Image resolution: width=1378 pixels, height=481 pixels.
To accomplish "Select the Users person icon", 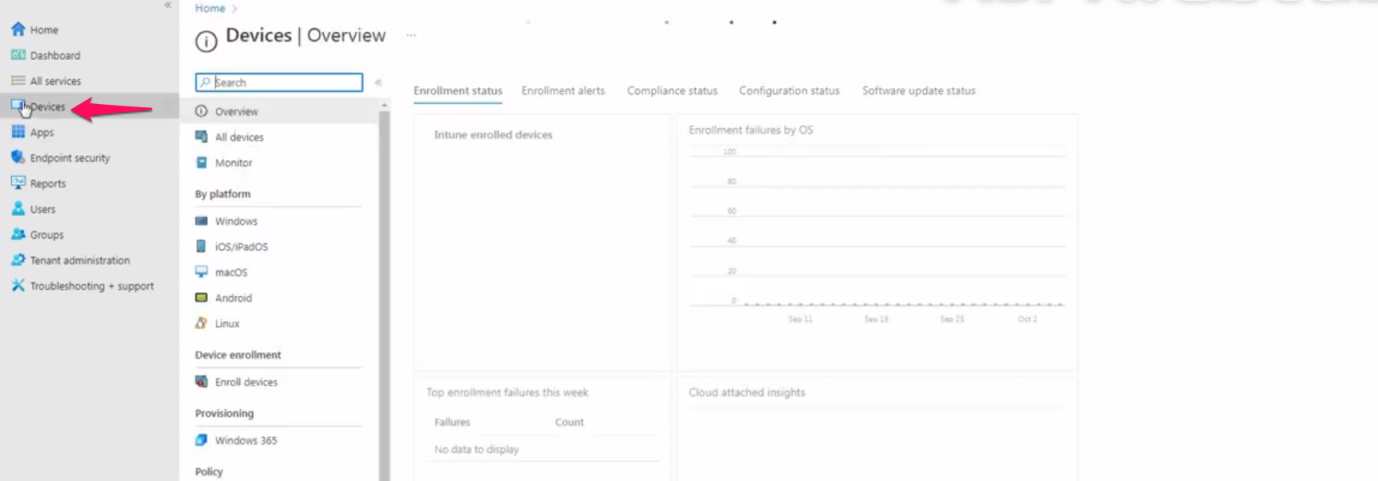I will (x=17, y=209).
